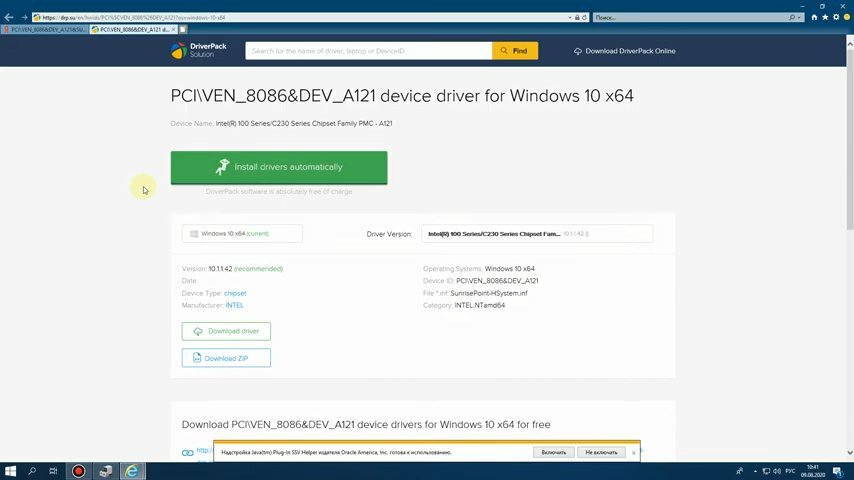Open the Internet Explorer taskbar icon
The width and height of the screenshot is (854, 480).
132,471
